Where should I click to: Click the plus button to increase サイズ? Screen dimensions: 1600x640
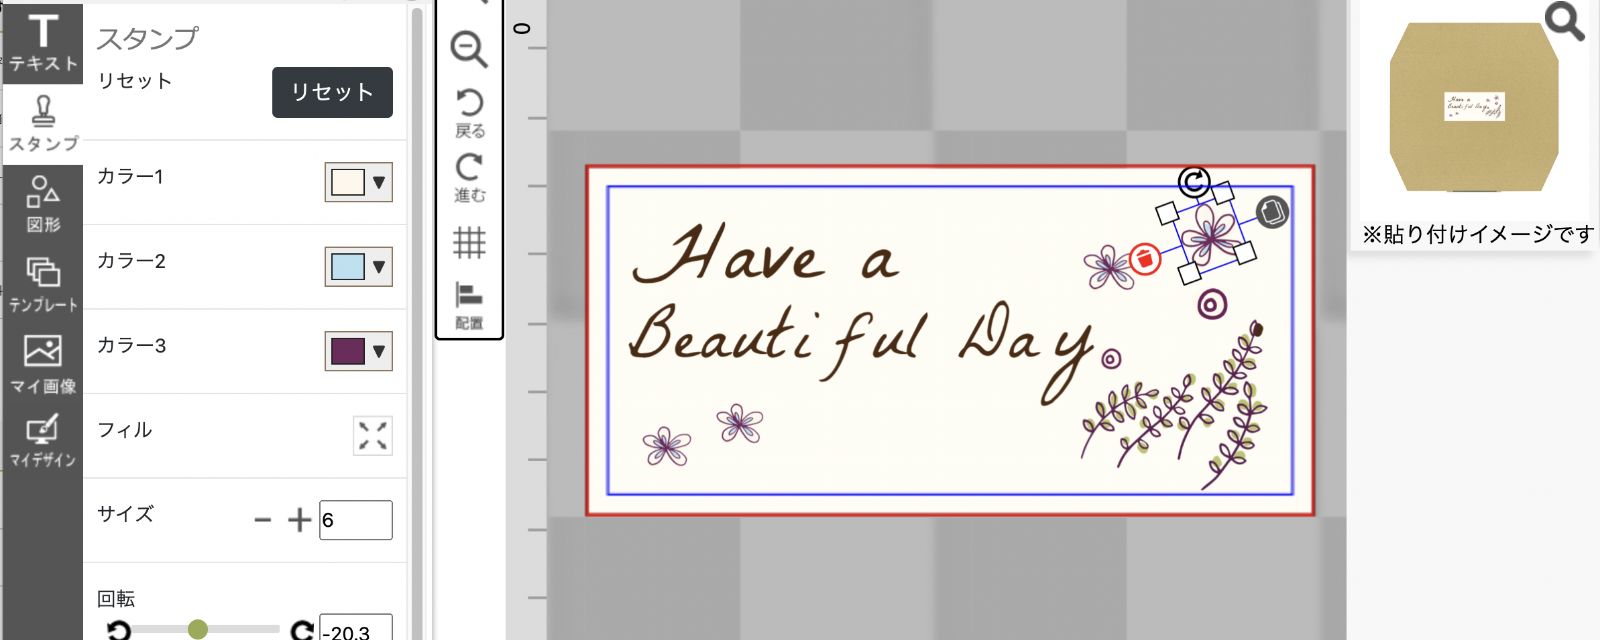pyautogui.click(x=299, y=520)
